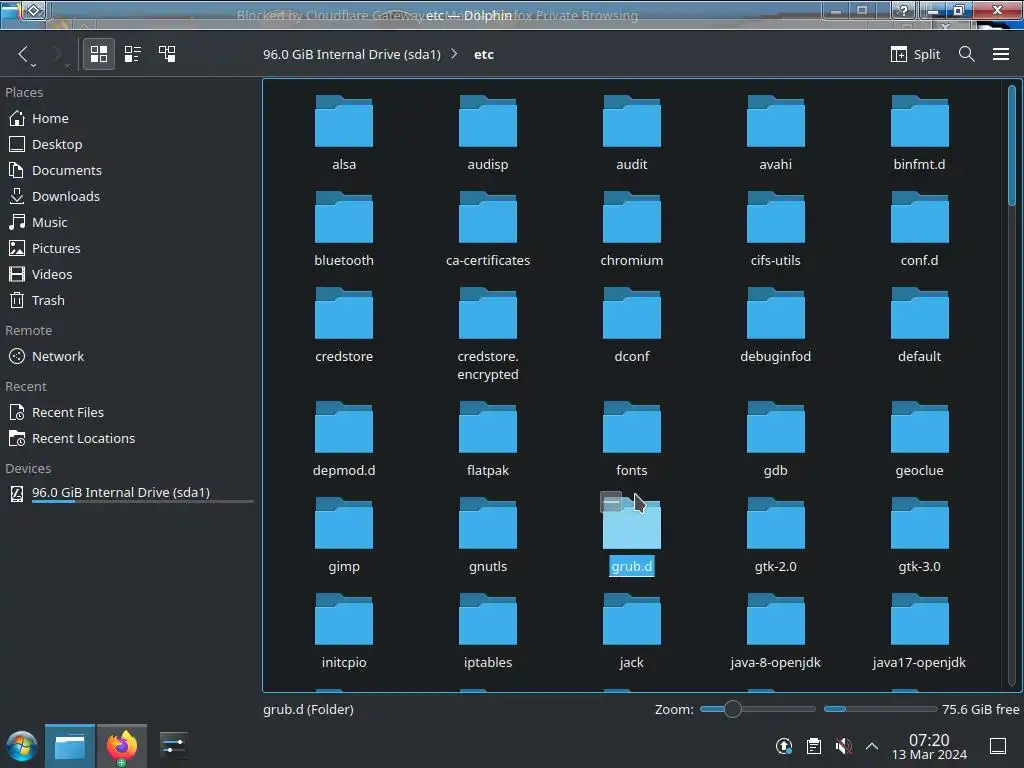The height and width of the screenshot is (768, 1024).
Task: Select the fonts folder
Action: tap(632, 440)
